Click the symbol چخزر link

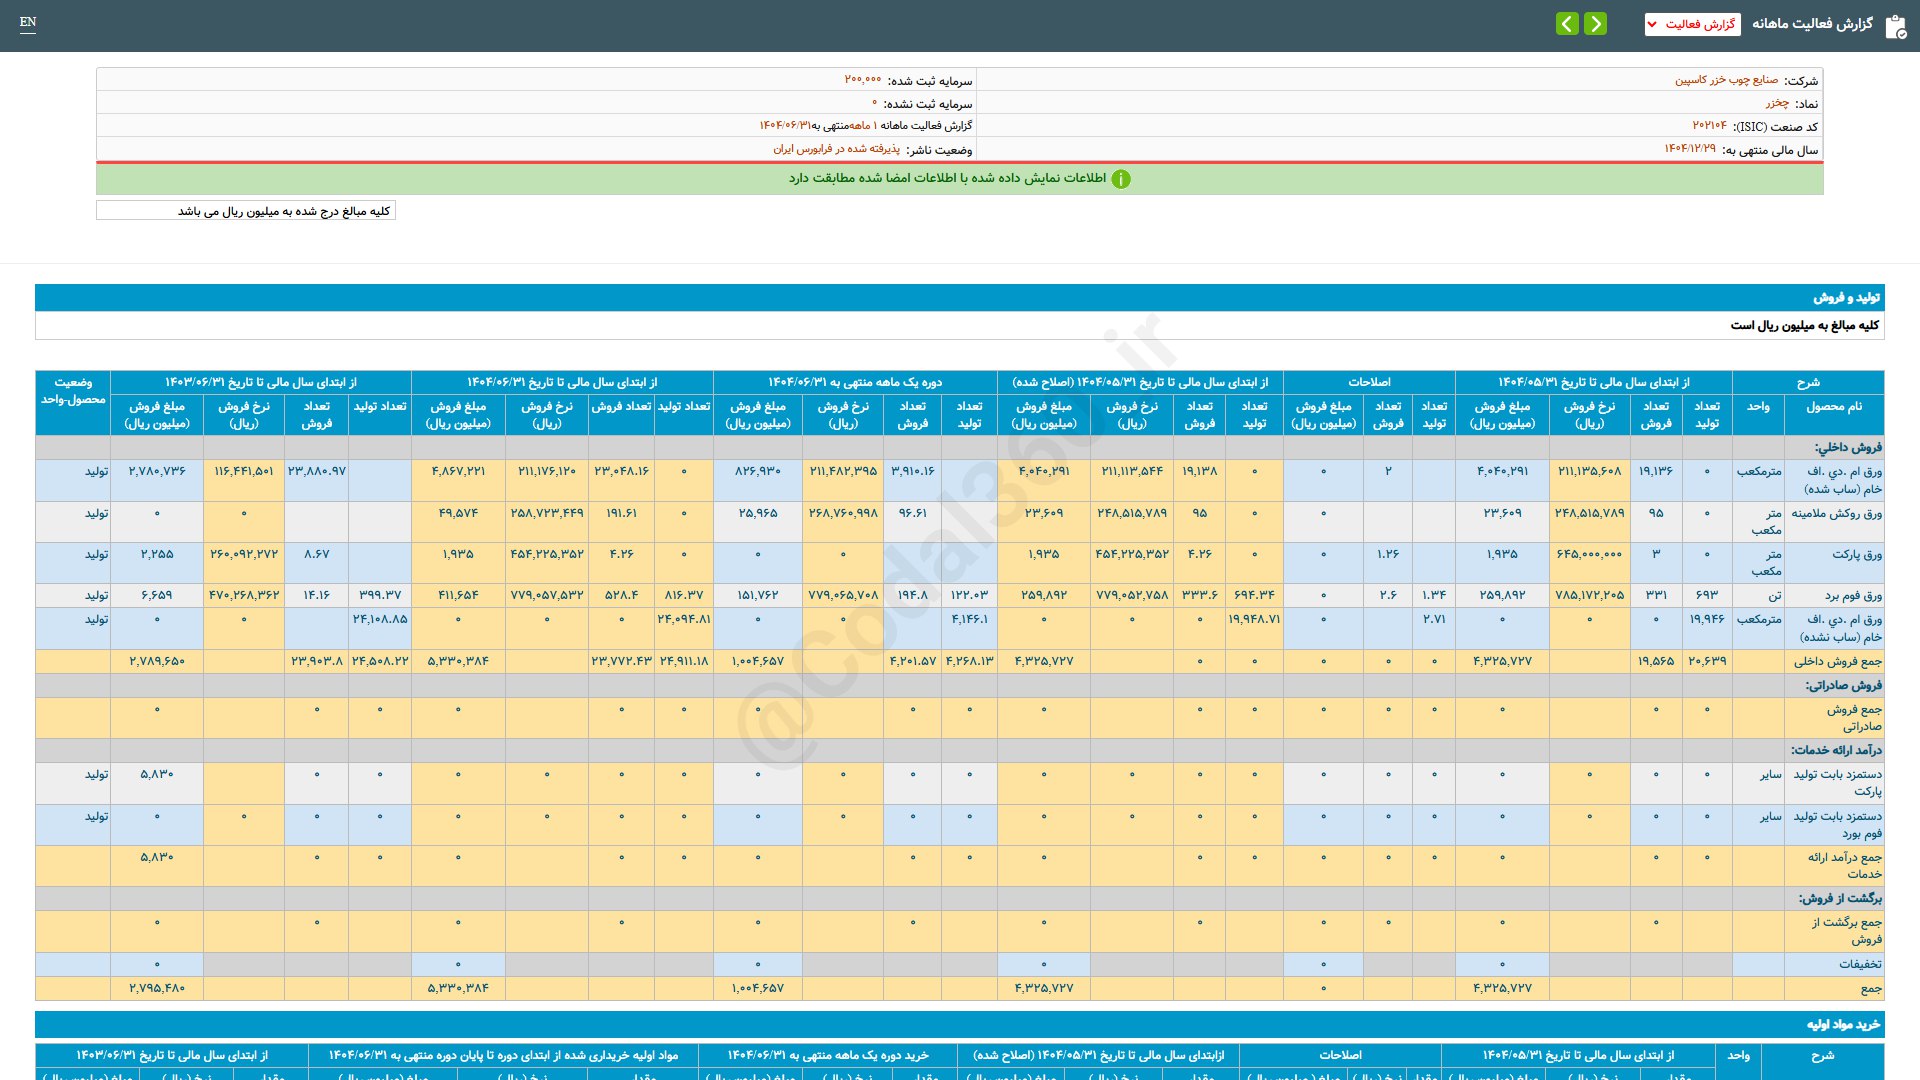[x=1776, y=103]
